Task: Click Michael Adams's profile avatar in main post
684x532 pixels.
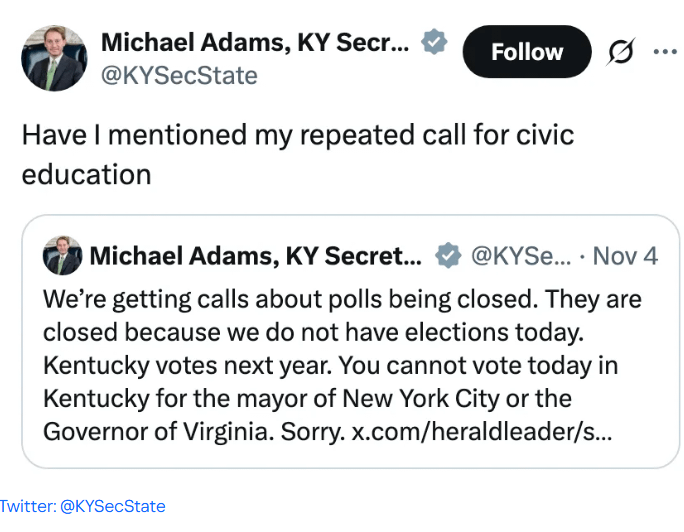Action: click(x=54, y=58)
